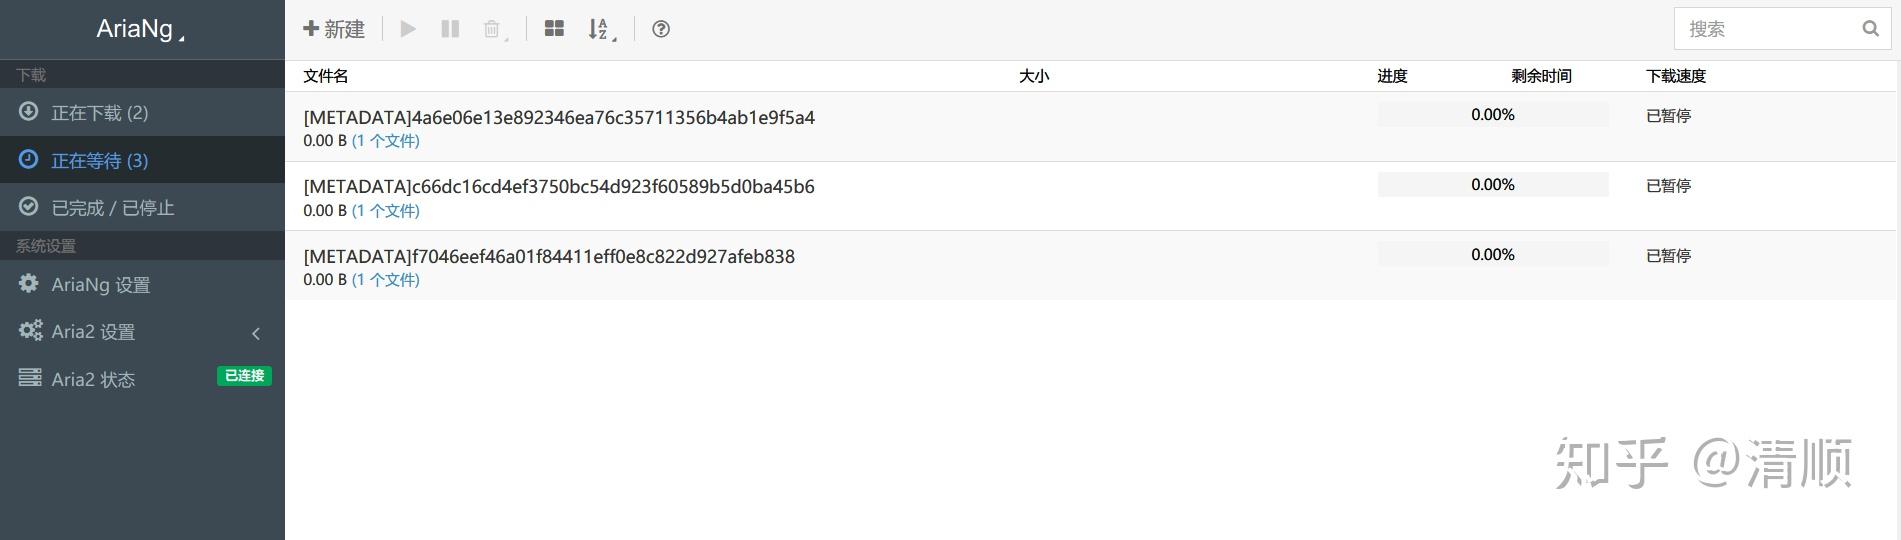Image resolution: width=1901 pixels, height=540 pixels.
Task: Click 1 个文件 link of third task
Action: point(386,280)
